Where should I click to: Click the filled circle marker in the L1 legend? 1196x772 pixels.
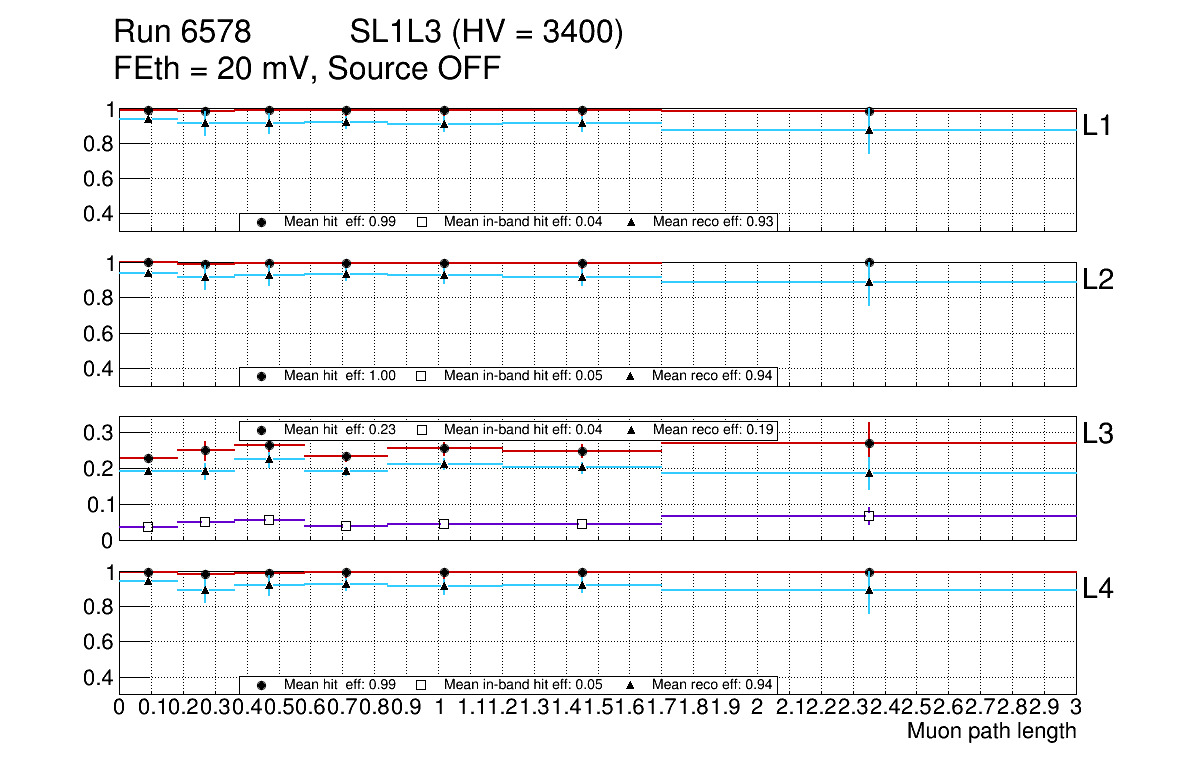click(262, 222)
